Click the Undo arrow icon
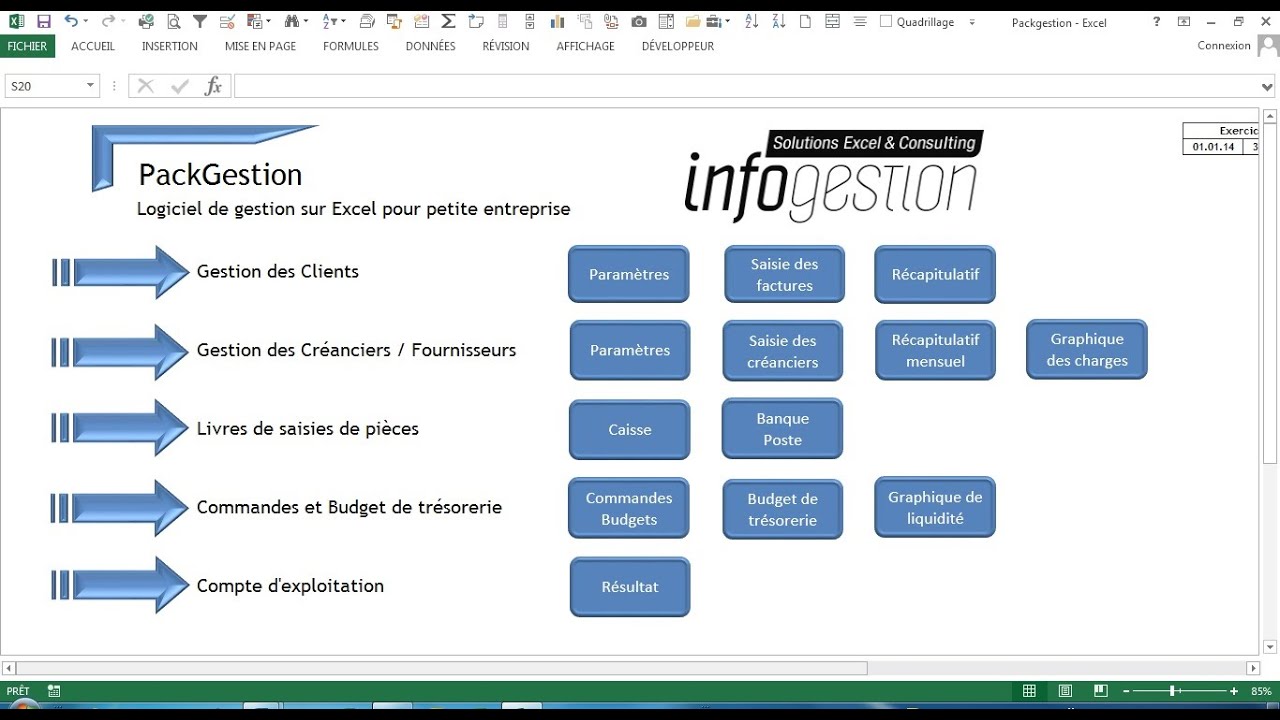1280x720 pixels. tap(71, 21)
